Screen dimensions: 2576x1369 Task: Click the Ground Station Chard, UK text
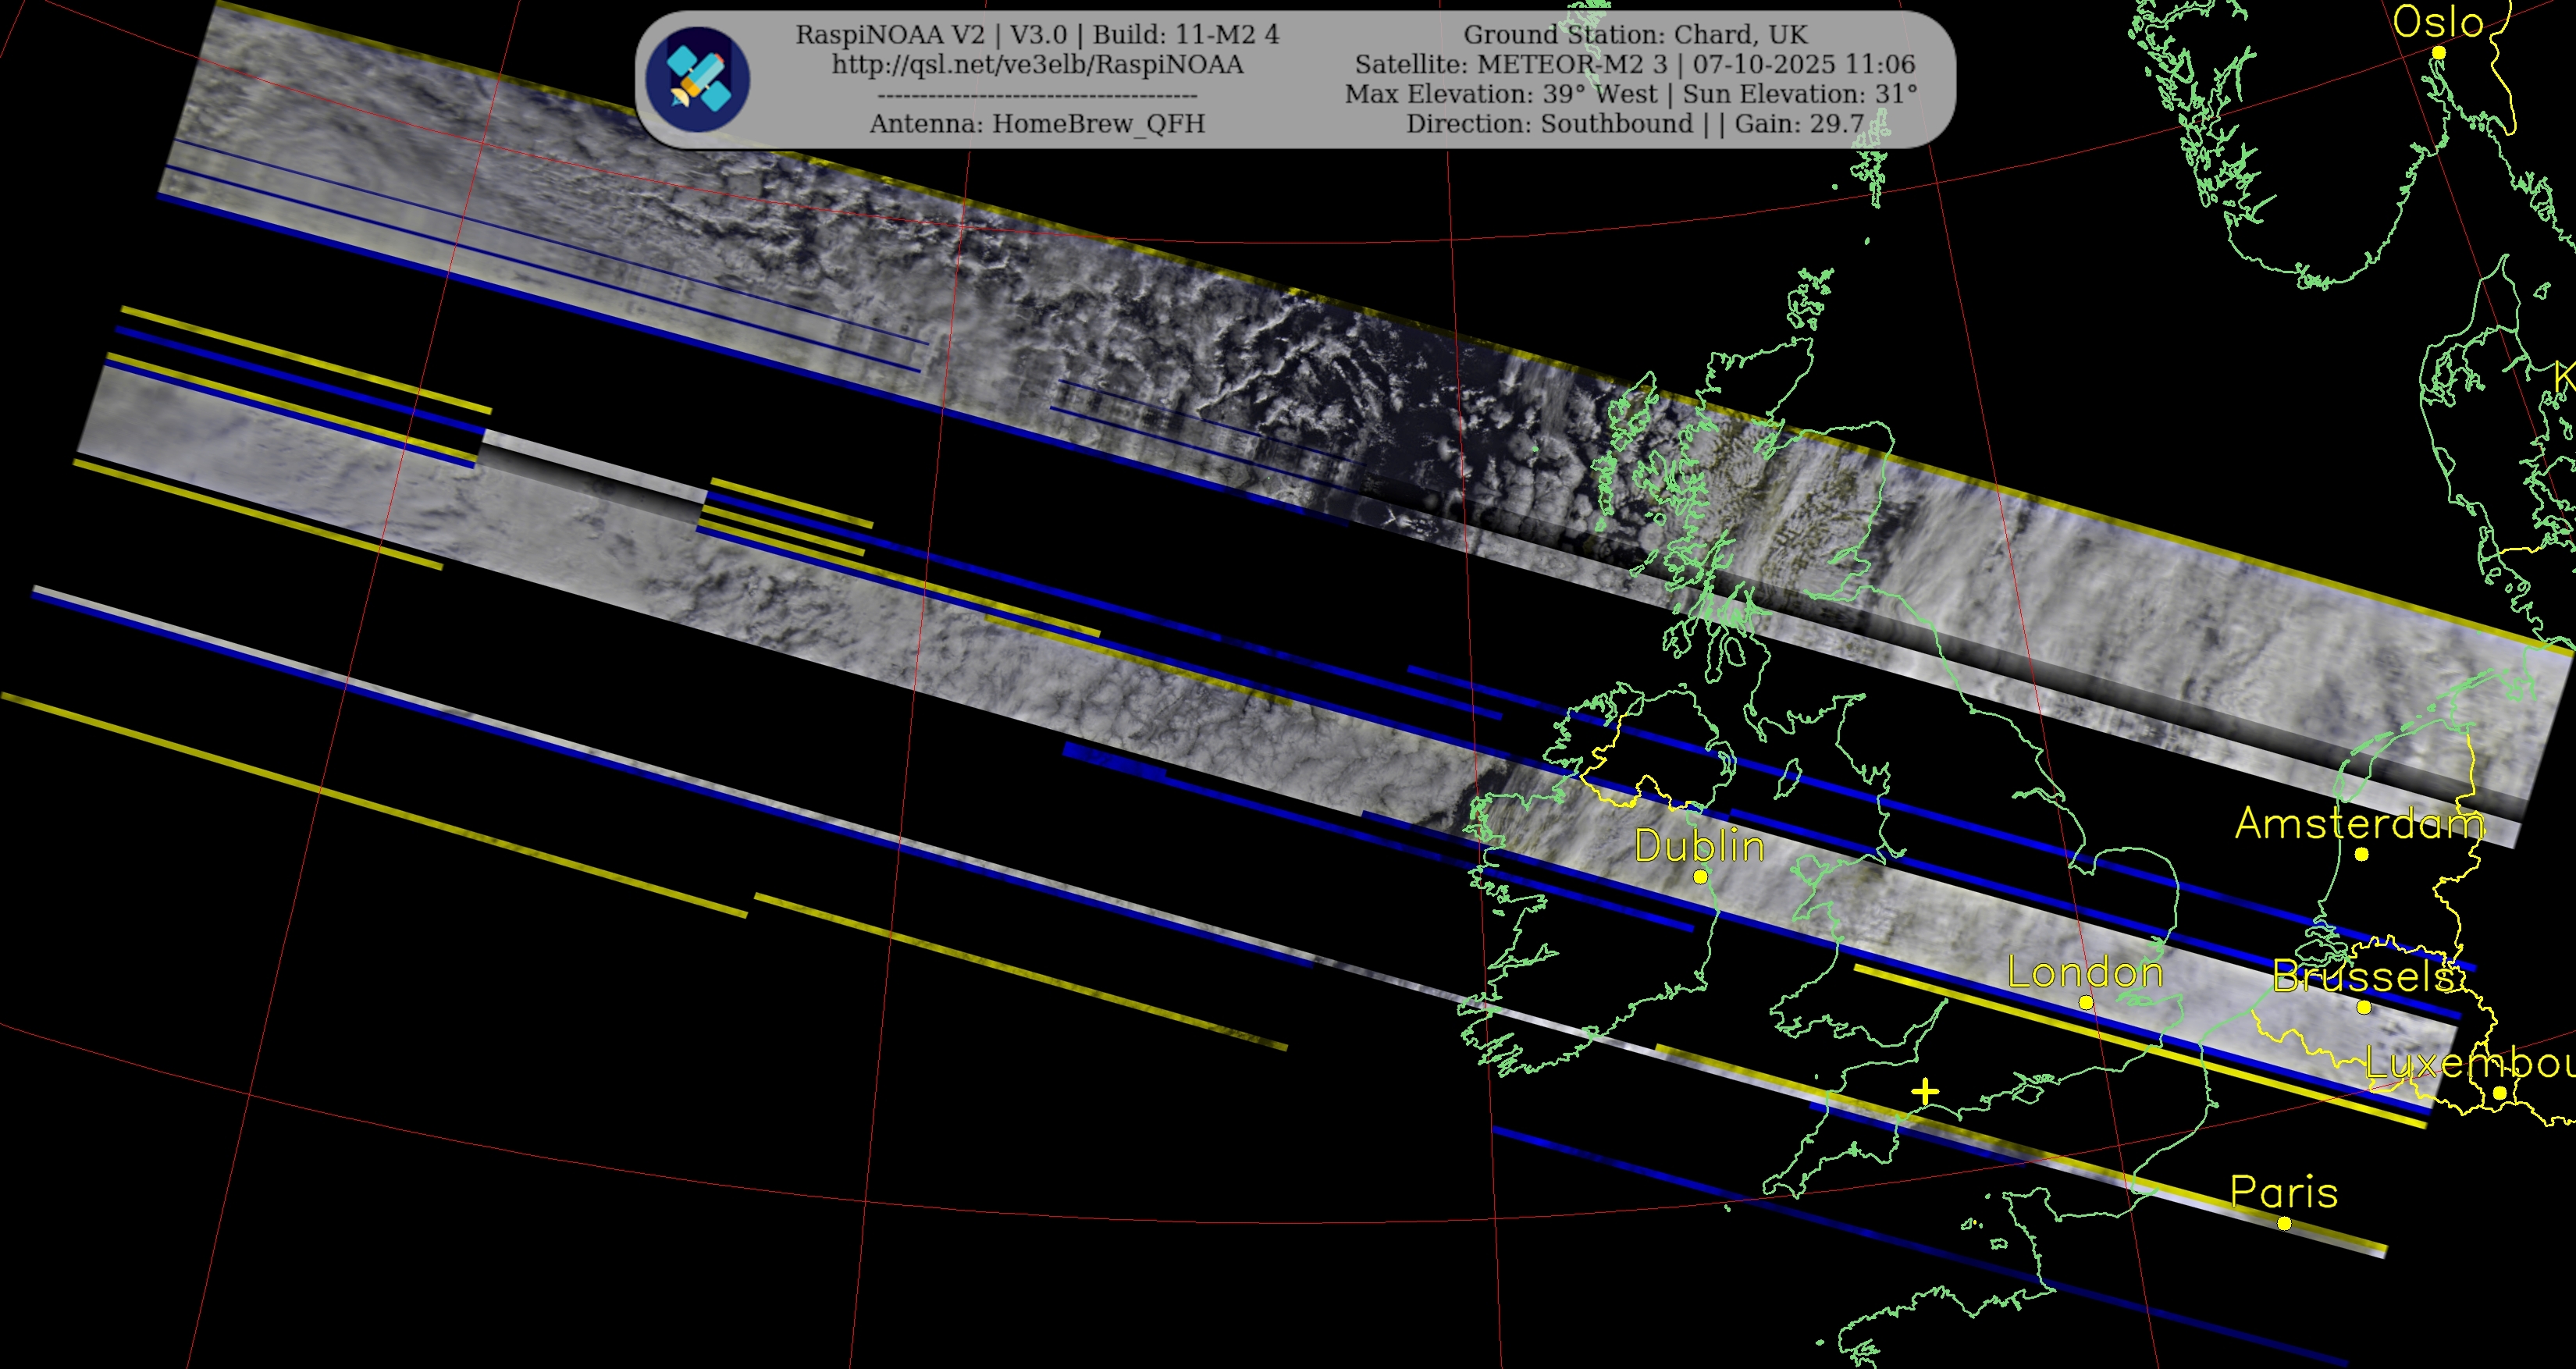[x=1635, y=35]
